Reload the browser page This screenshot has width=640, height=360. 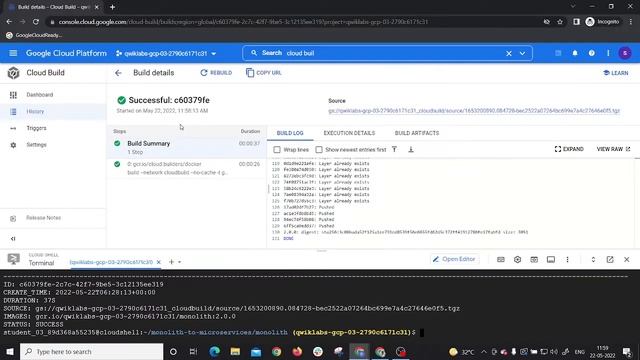[x=36, y=22]
